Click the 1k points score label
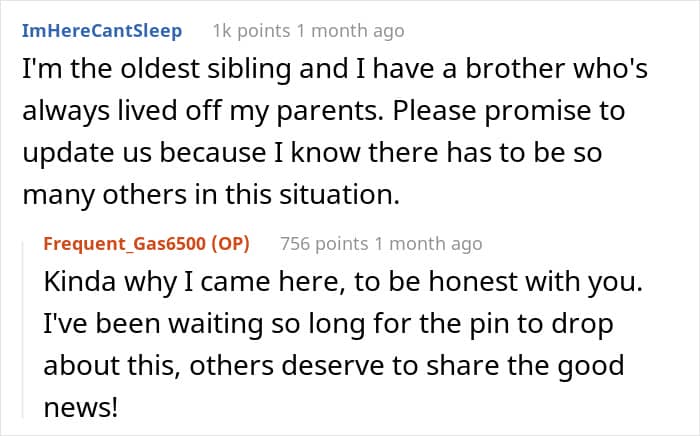The height and width of the screenshot is (436, 700). pyautogui.click(x=251, y=31)
